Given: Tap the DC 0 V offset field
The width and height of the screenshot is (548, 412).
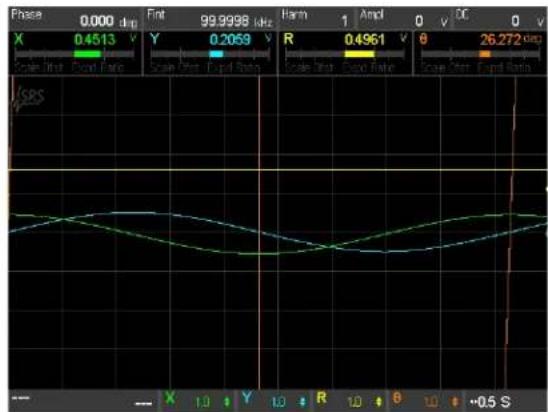Looking at the screenshot, I should coord(500,19).
